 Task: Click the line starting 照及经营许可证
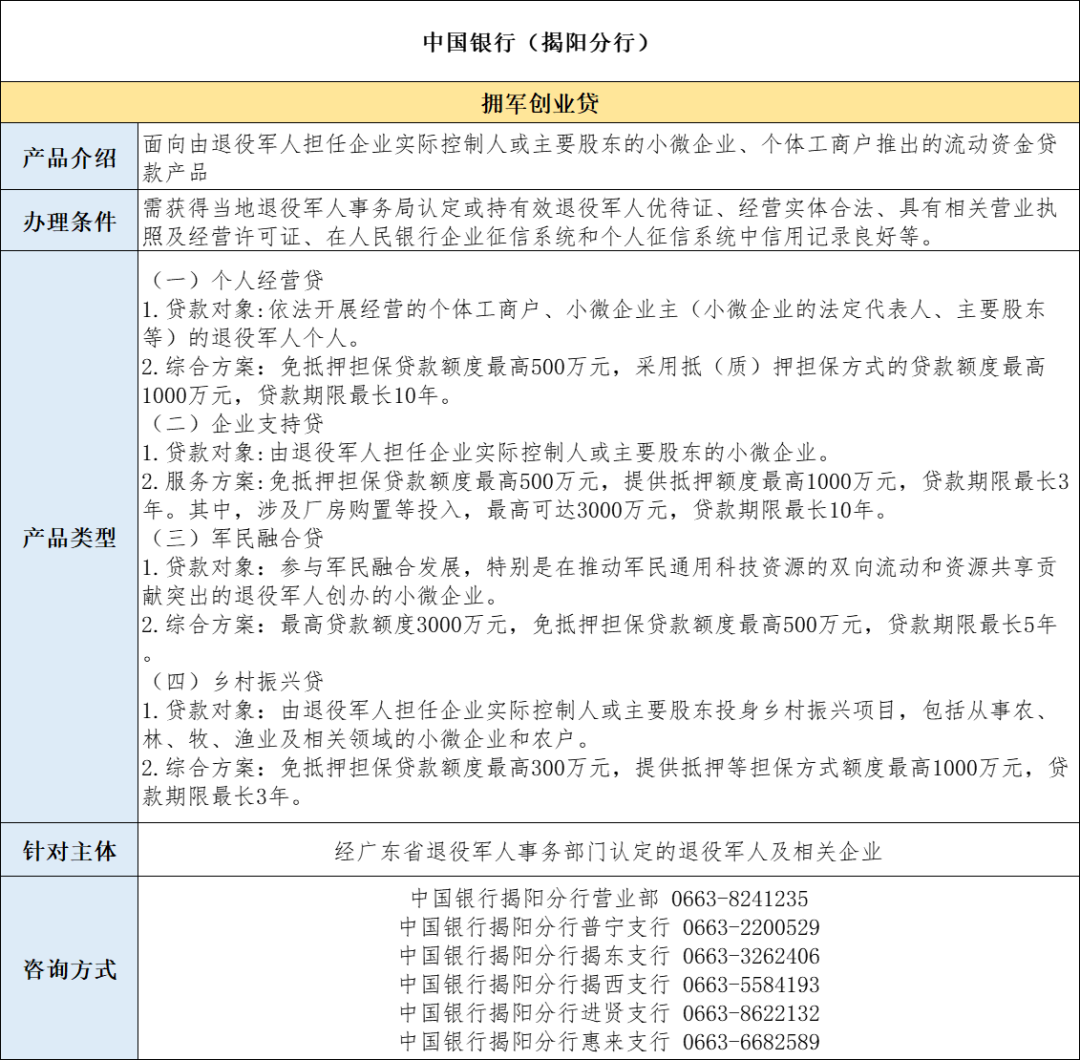539,236
